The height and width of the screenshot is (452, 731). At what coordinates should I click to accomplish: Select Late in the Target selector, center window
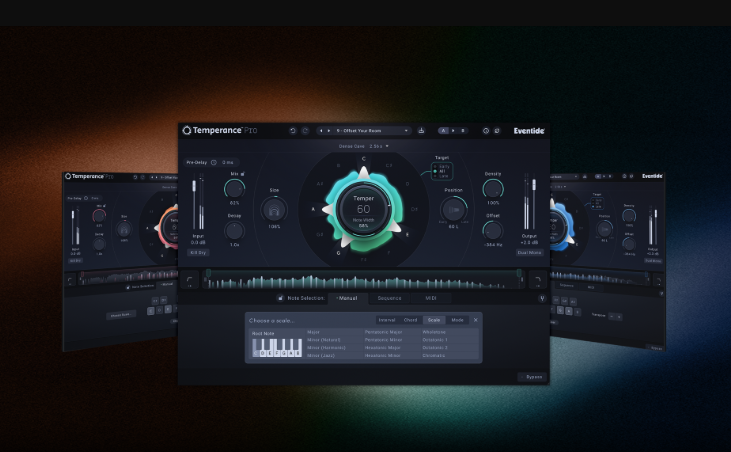pyautogui.click(x=441, y=176)
